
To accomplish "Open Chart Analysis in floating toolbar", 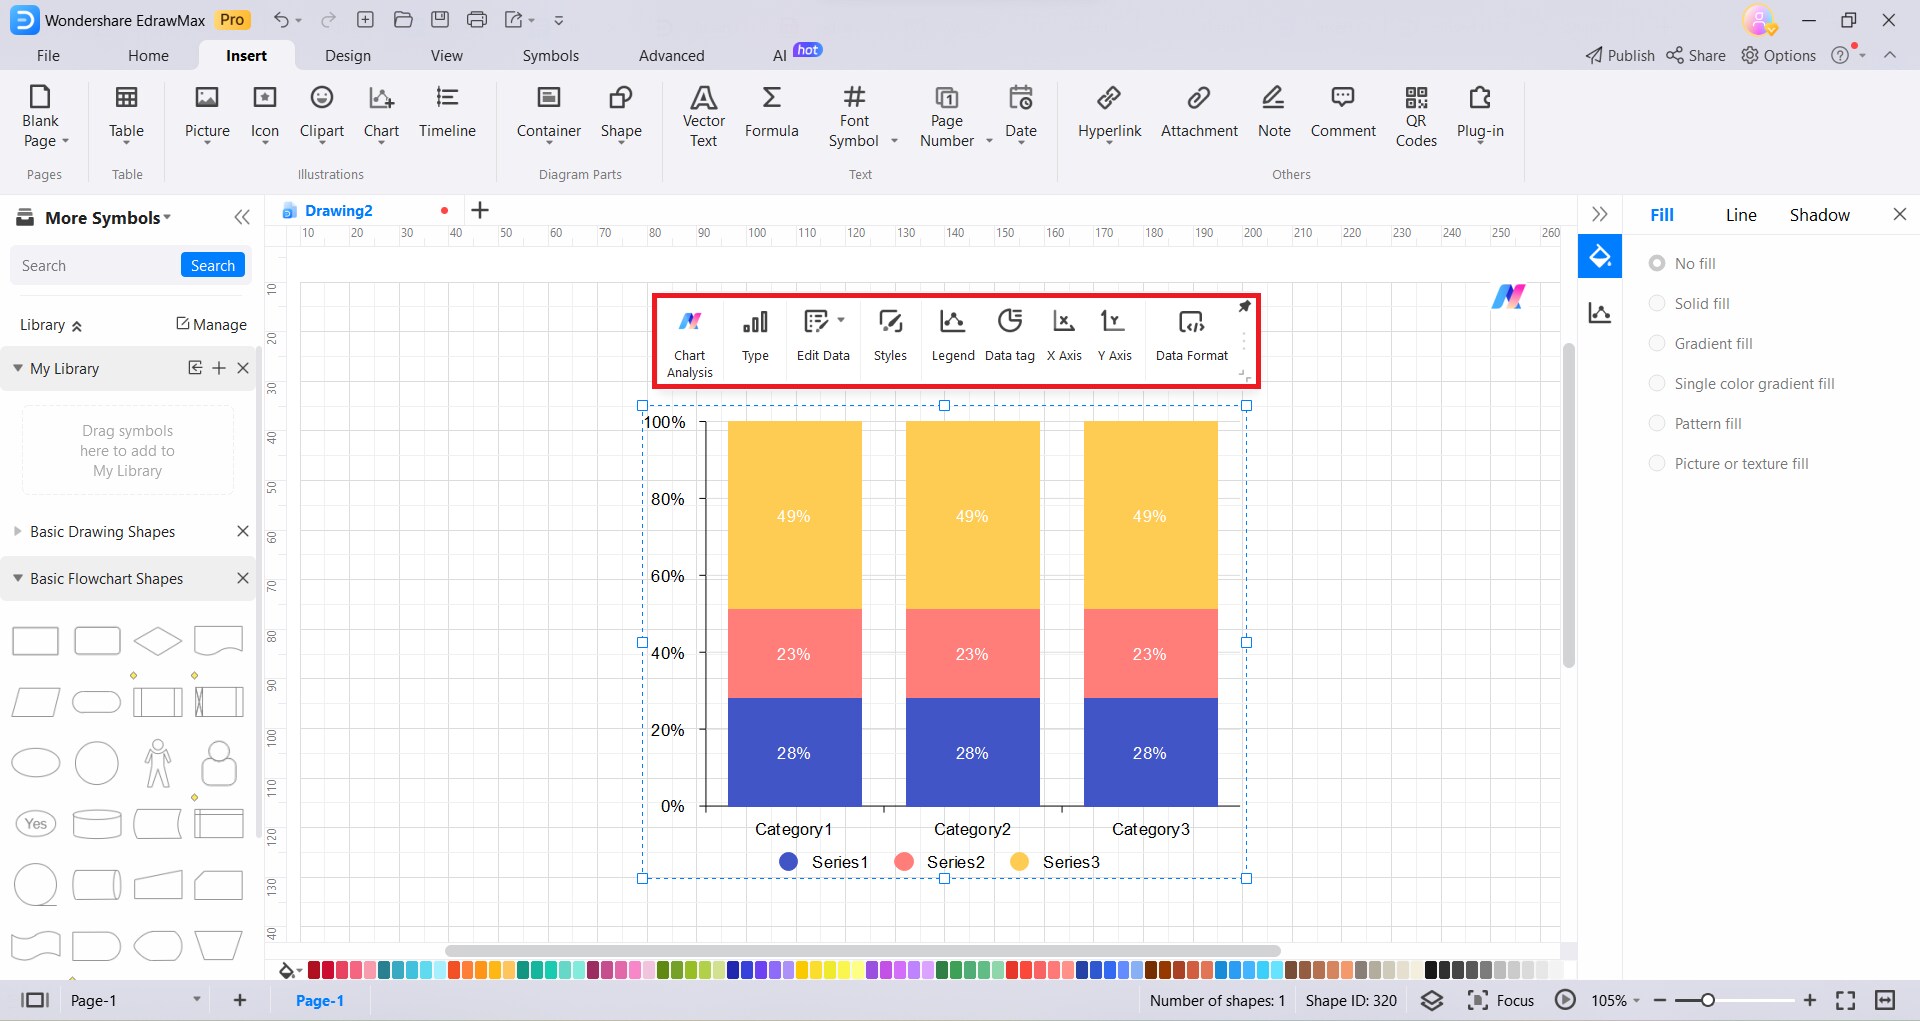I will (x=690, y=343).
